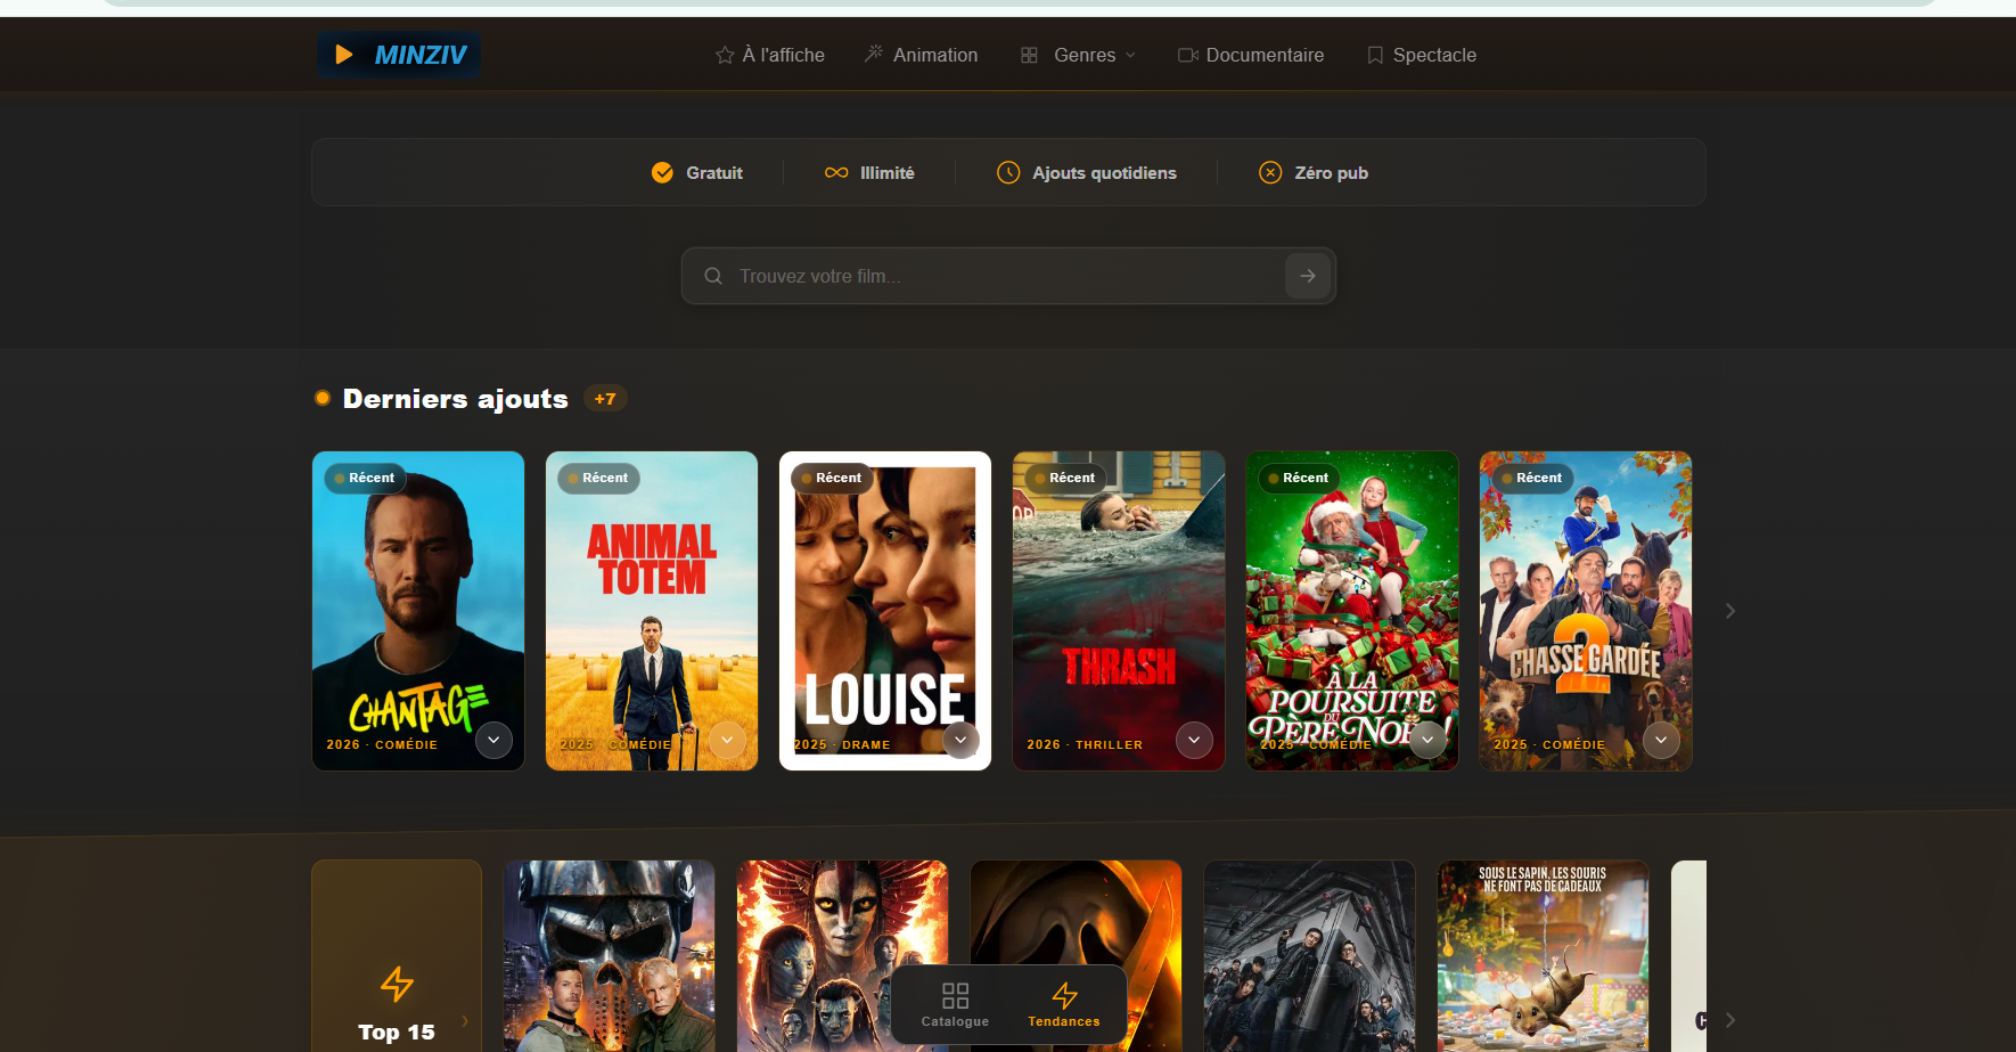
Task: Click the Catalogue grid icon
Action: point(955,996)
